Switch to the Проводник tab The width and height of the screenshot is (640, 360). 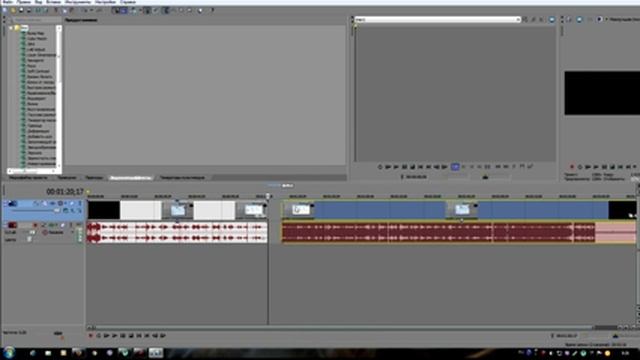[67, 178]
